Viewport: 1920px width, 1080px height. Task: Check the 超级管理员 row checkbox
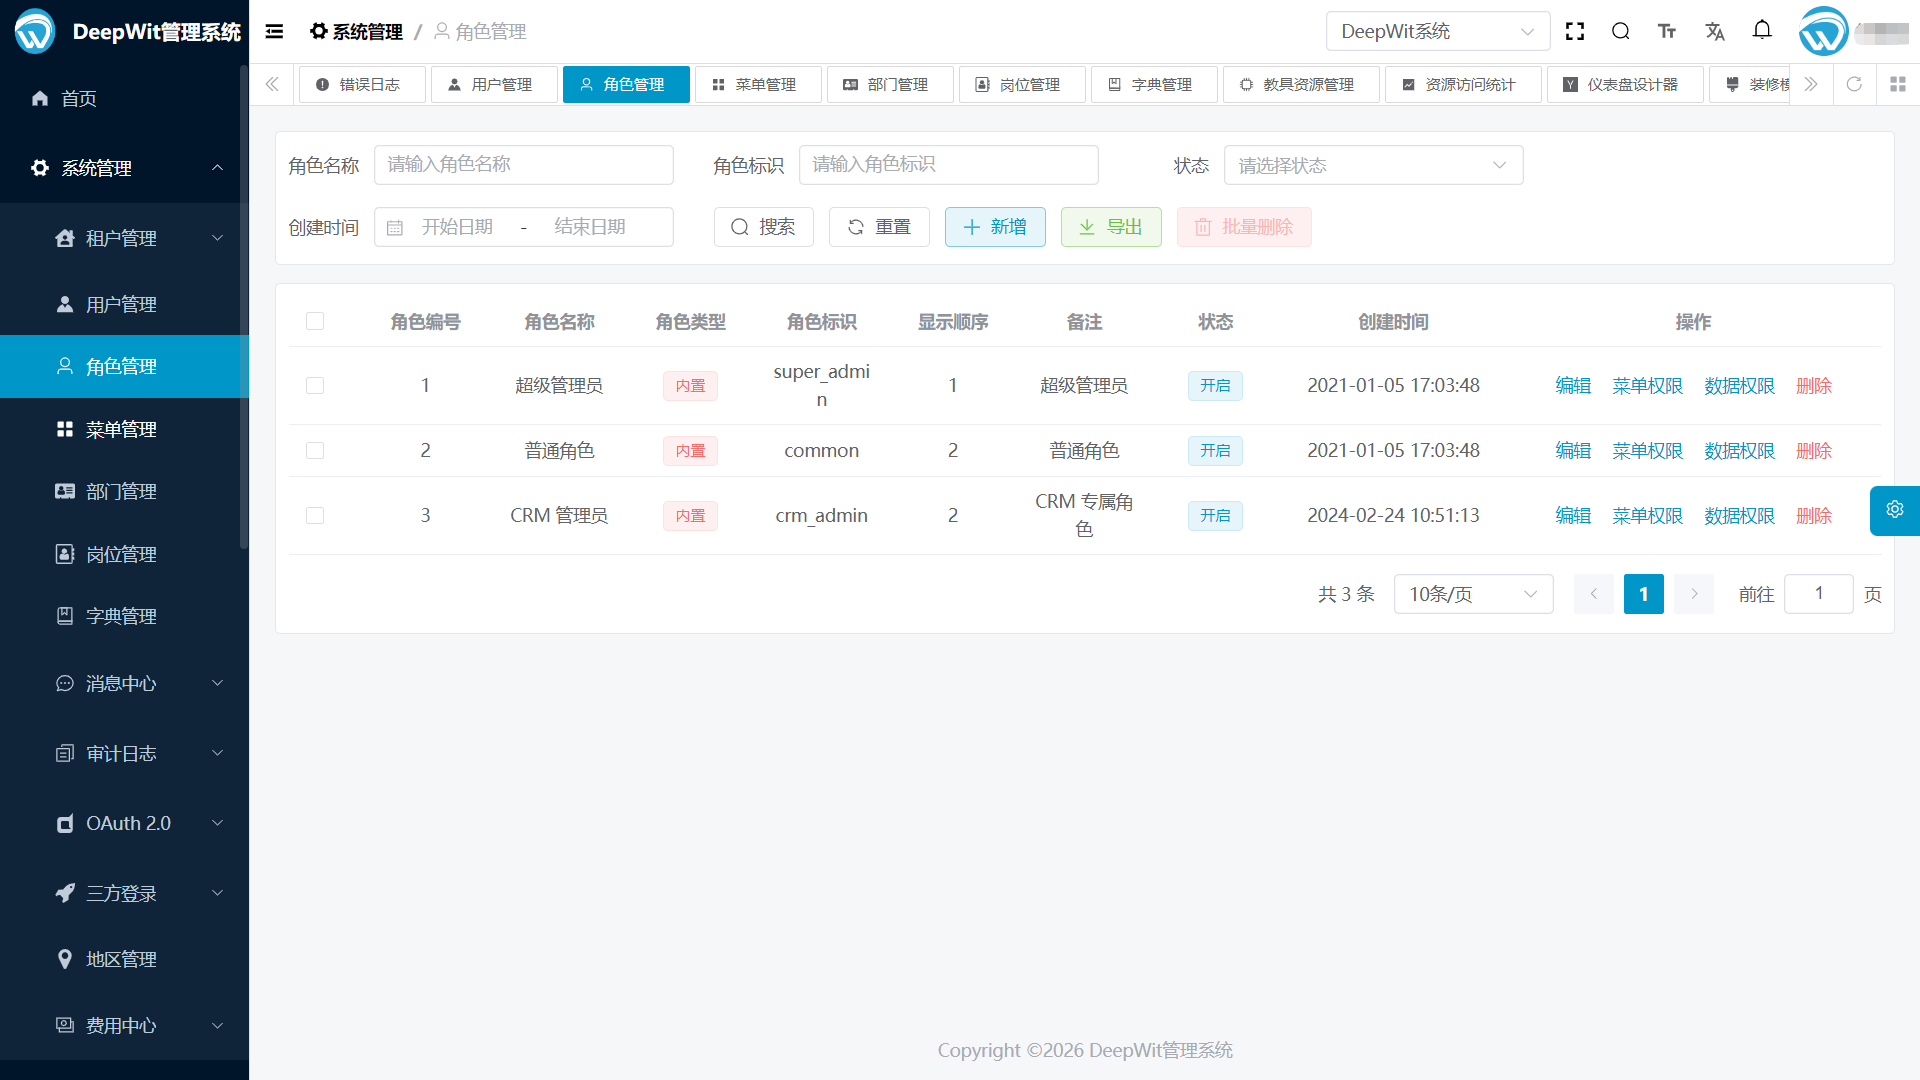click(x=315, y=385)
